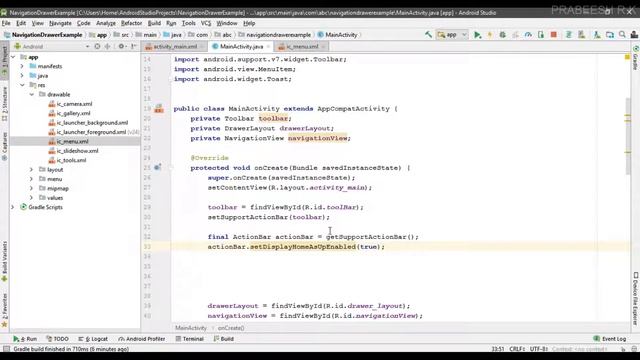640x360 pixels.
Task: Click hide Project panel icon
Action: click(133, 47)
